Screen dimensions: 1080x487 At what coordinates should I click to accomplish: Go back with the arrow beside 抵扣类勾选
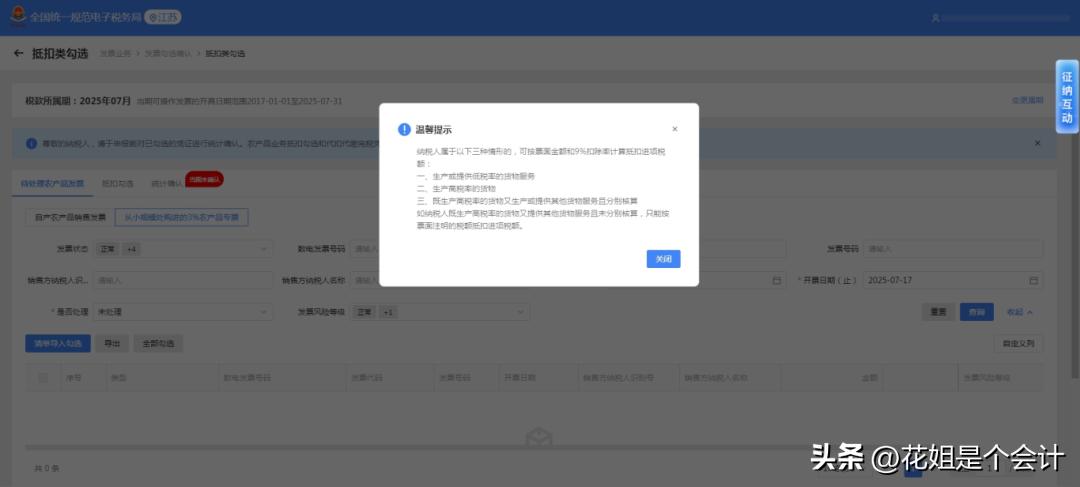(19, 53)
